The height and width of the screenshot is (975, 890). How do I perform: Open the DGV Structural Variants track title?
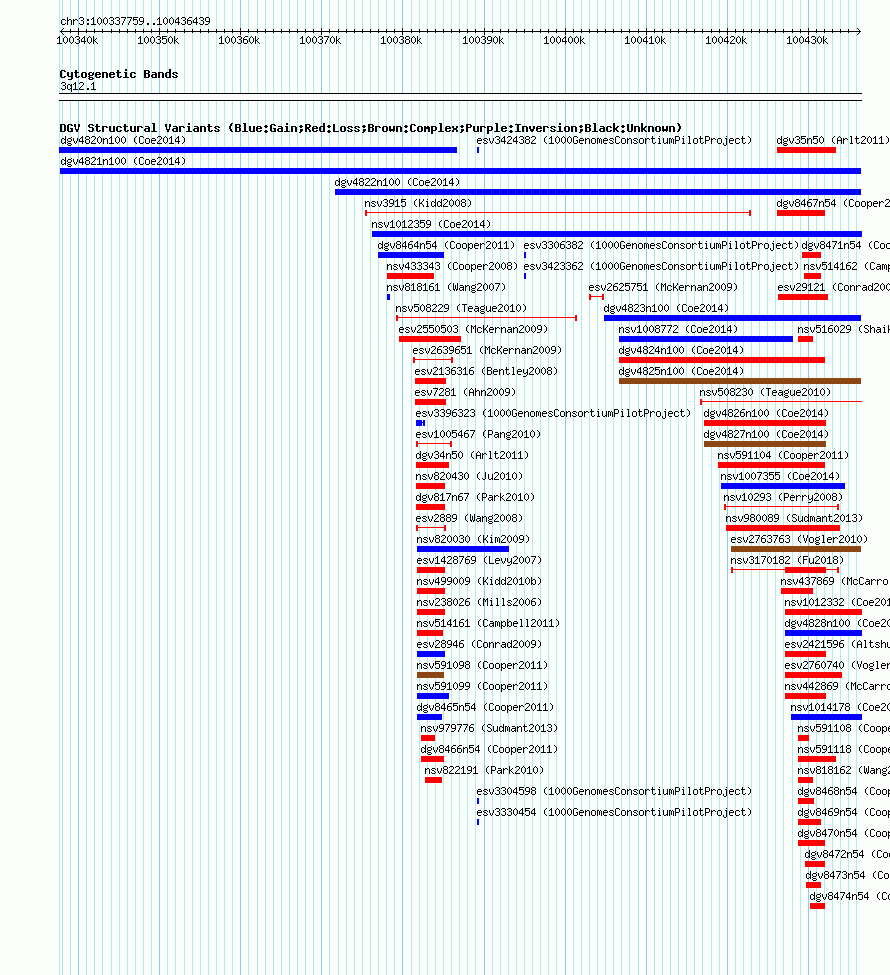(x=371, y=128)
